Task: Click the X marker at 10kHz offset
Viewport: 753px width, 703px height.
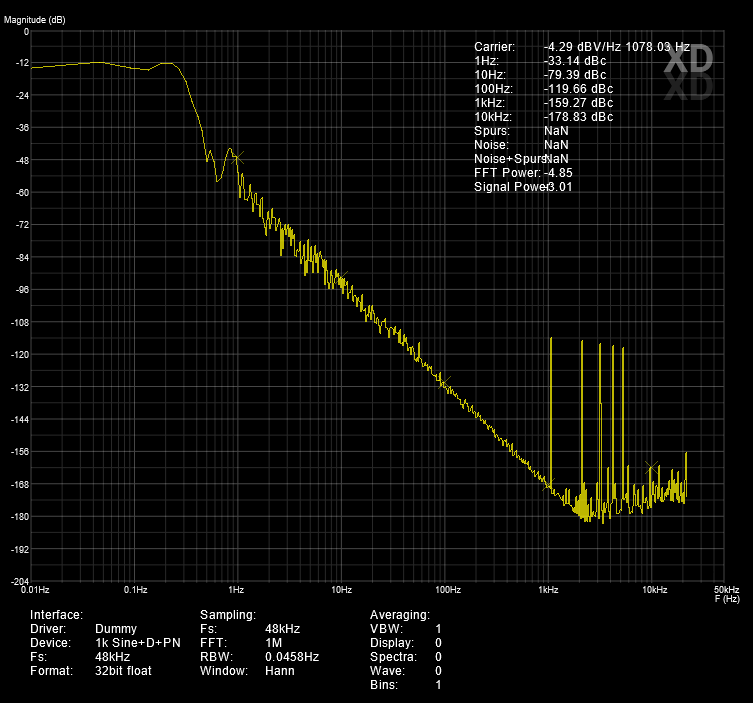Action: (x=652, y=467)
